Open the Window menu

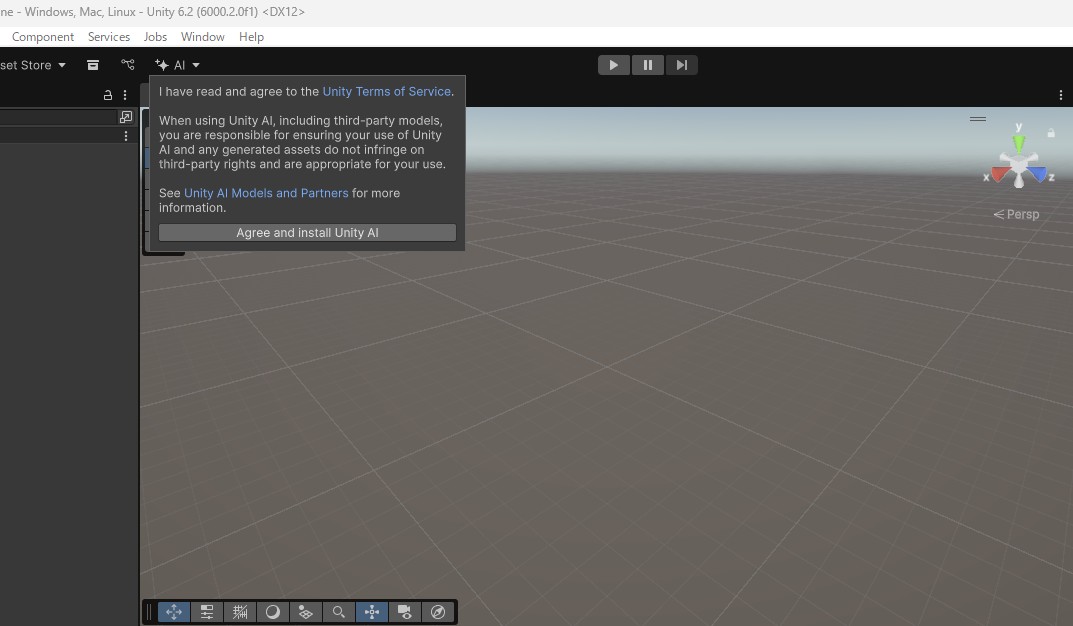click(203, 37)
